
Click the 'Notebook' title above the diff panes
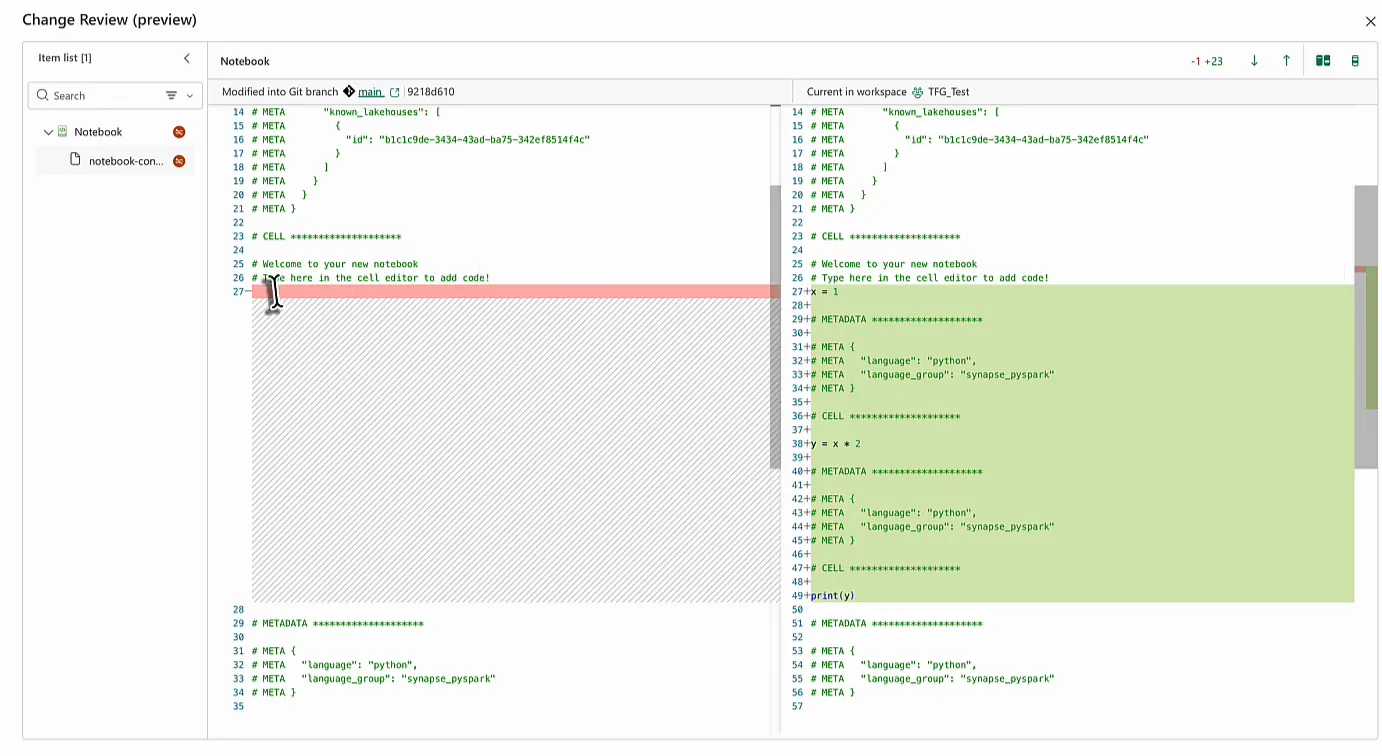tap(245, 62)
